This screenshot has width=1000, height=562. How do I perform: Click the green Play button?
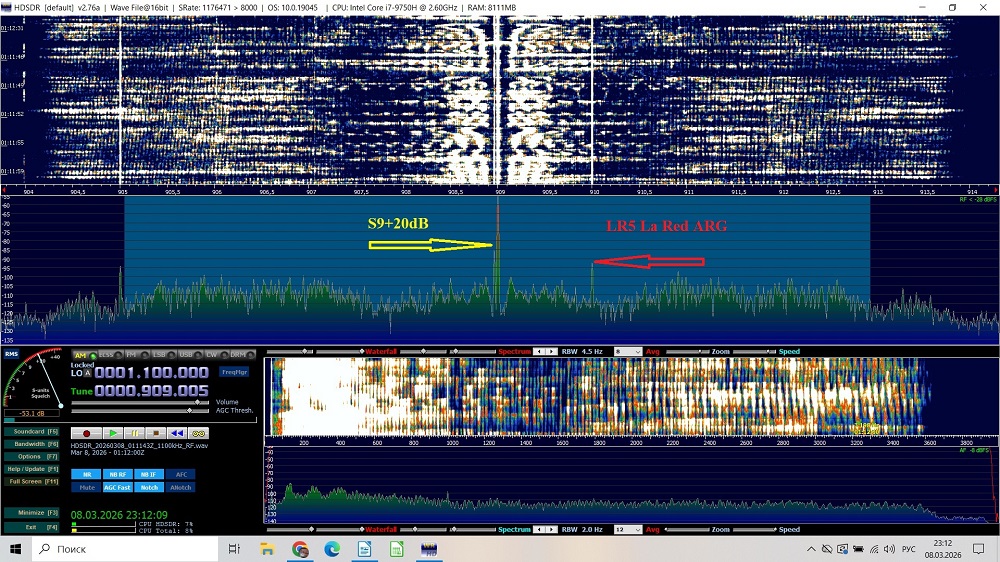pyautogui.click(x=112, y=432)
